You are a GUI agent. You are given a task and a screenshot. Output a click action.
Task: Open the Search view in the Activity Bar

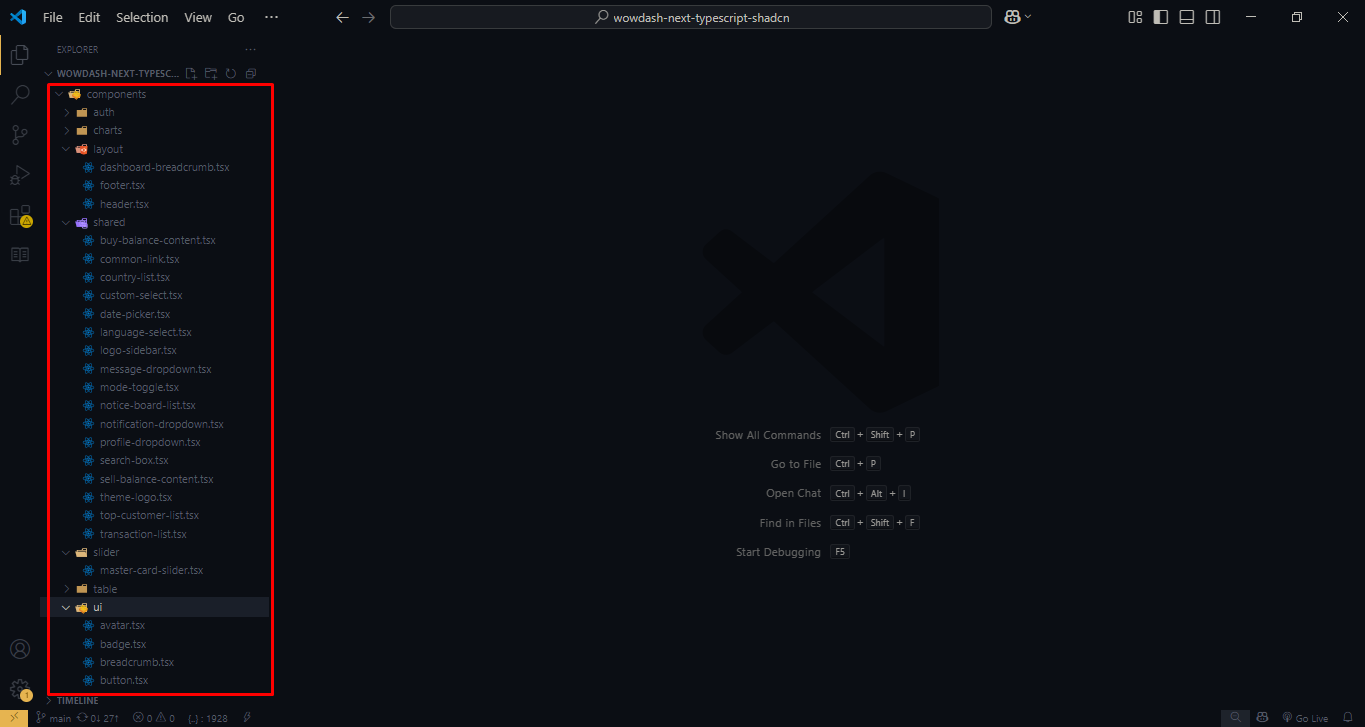coord(20,94)
